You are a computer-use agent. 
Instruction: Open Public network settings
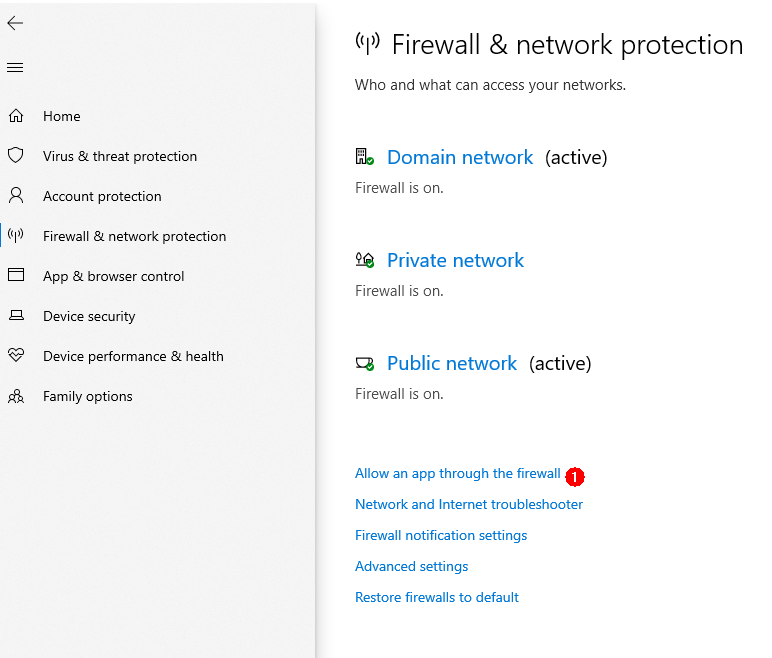452,363
